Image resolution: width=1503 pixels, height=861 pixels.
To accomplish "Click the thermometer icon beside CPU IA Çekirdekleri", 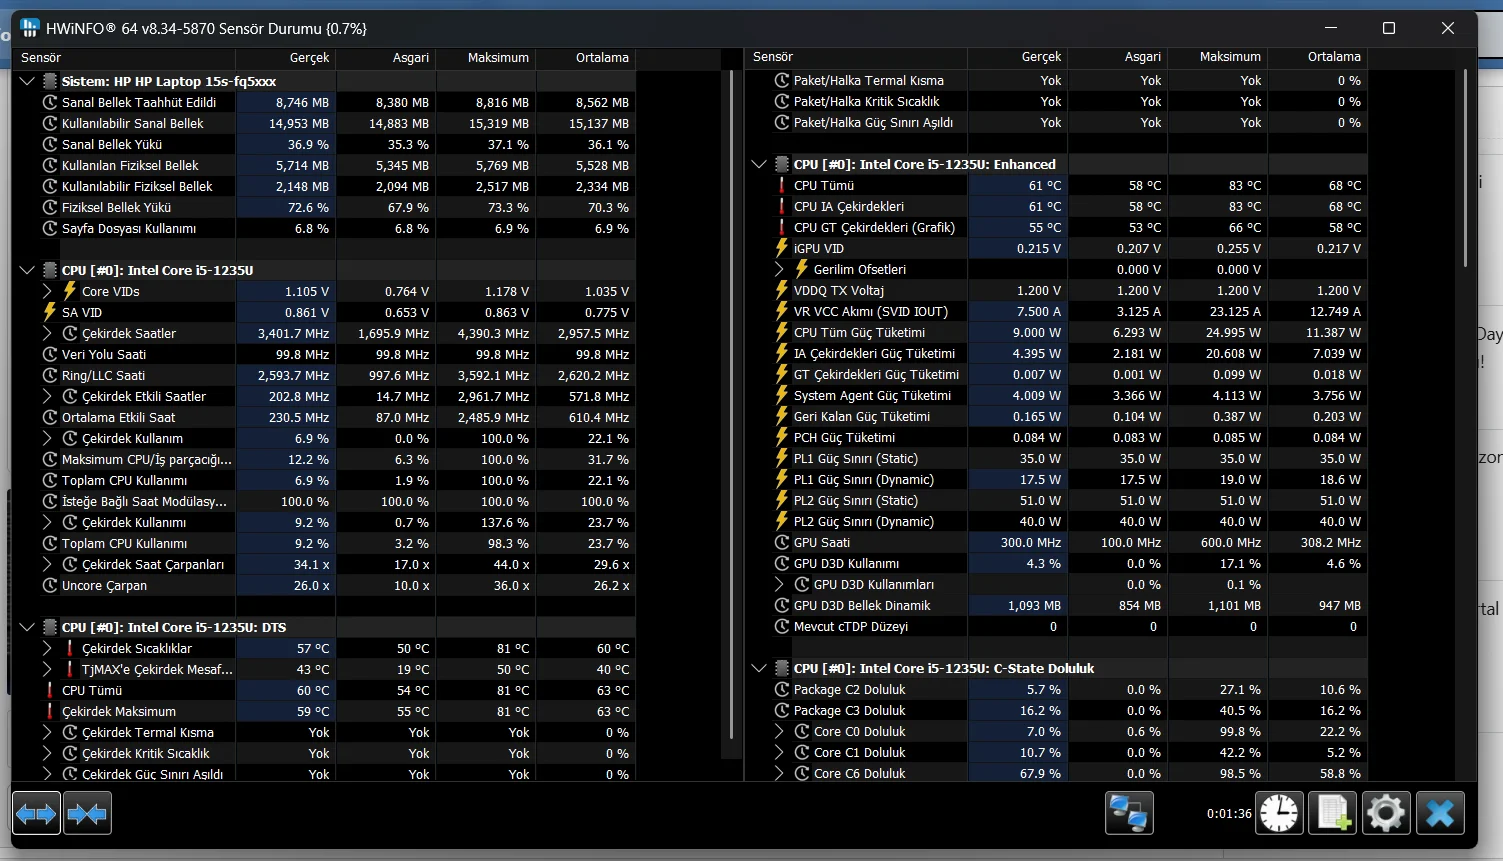I will tap(782, 206).
